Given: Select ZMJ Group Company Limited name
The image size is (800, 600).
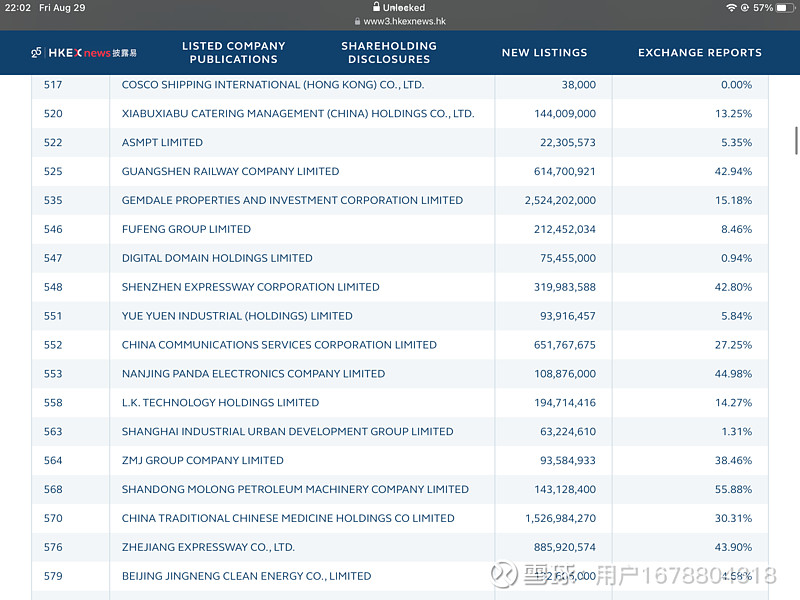Looking at the screenshot, I should pos(203,460).
